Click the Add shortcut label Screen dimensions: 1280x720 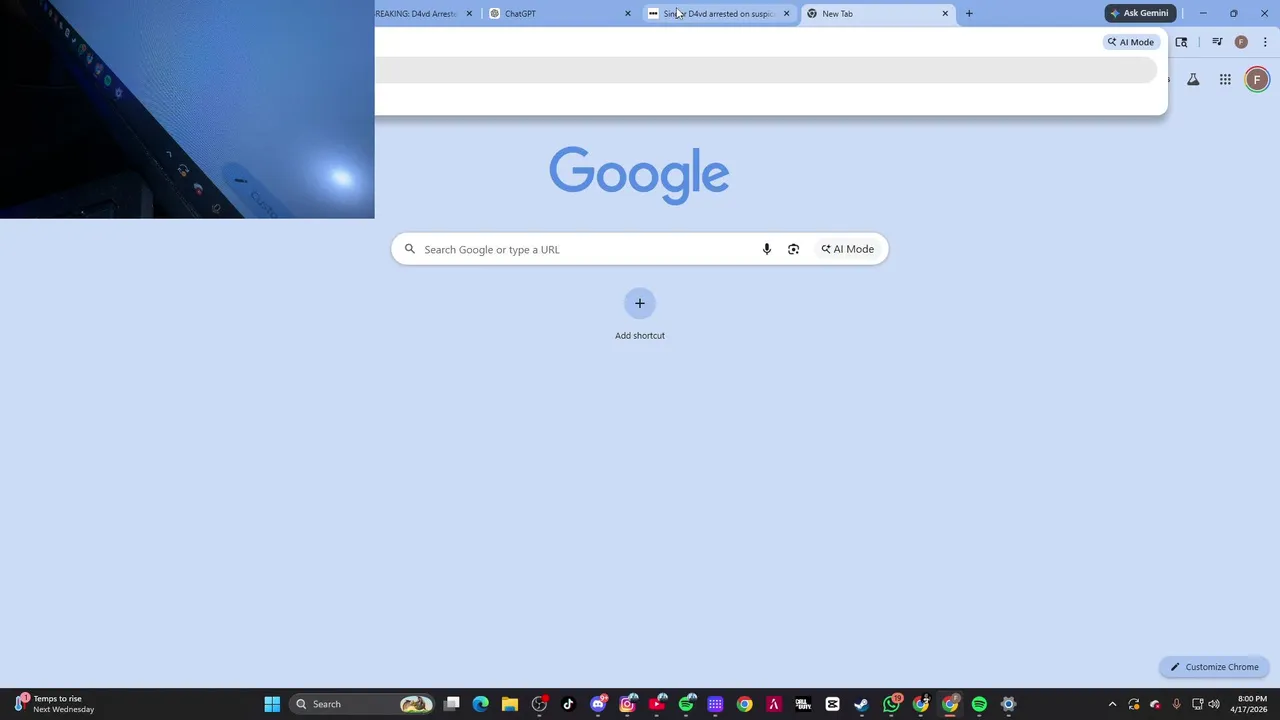click(640, 336)
